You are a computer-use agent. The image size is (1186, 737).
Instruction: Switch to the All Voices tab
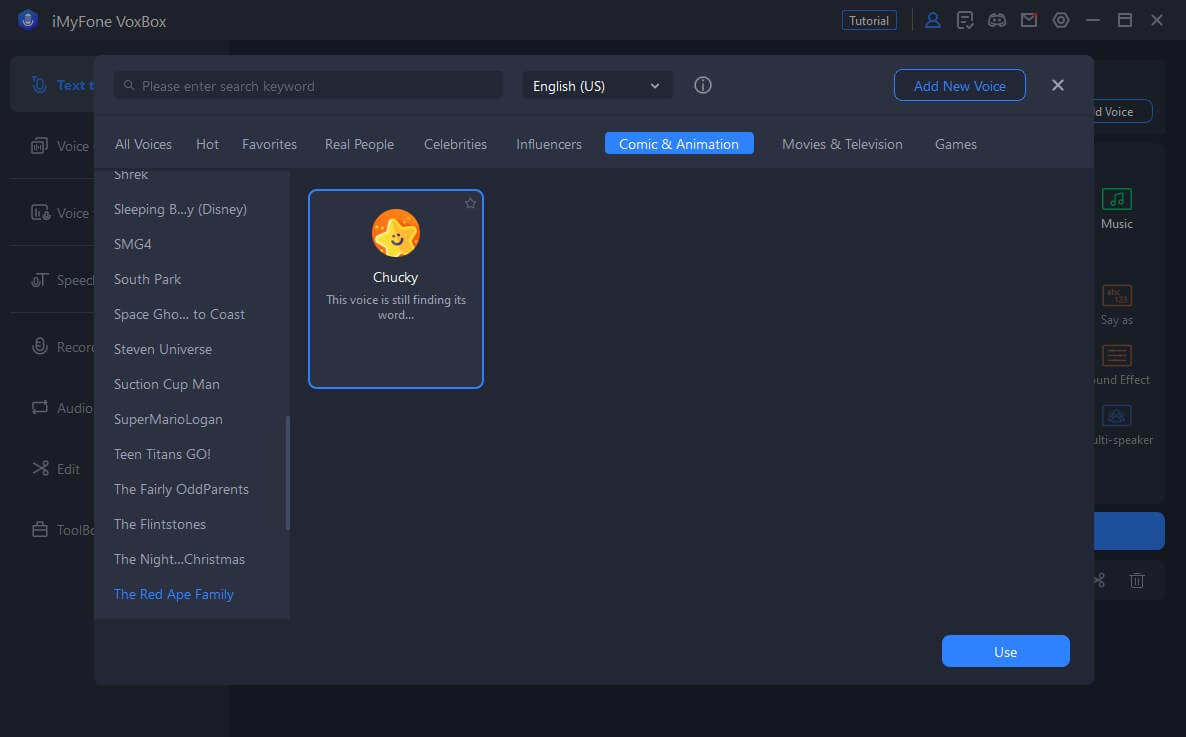coord(143,144)
